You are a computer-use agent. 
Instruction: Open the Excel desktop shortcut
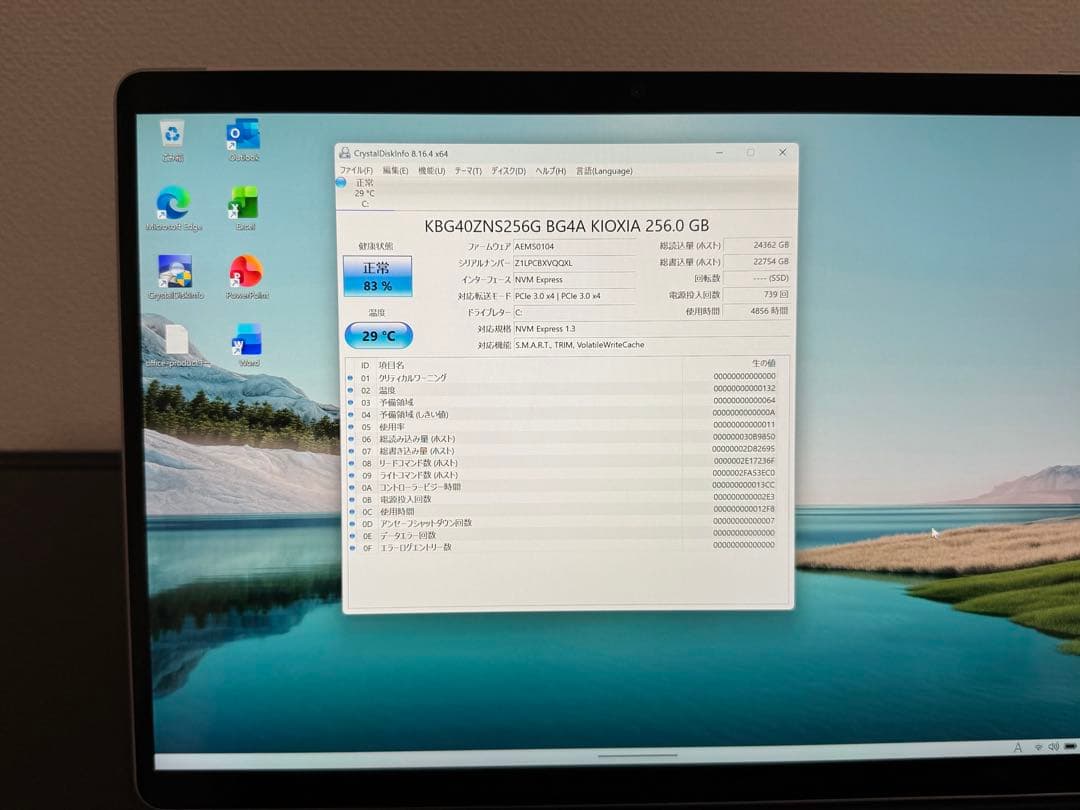tap(244, 209)
